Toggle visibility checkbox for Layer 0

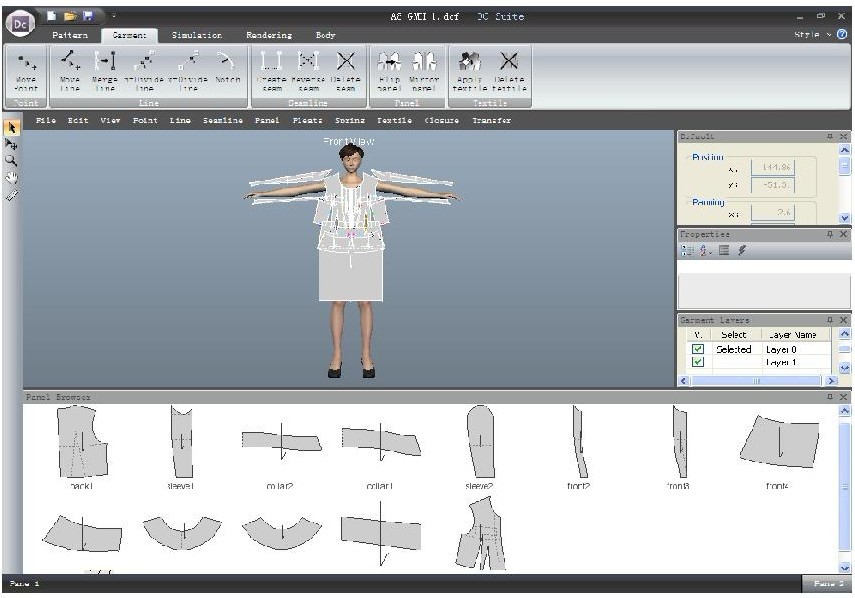click(x=697, y=350)
